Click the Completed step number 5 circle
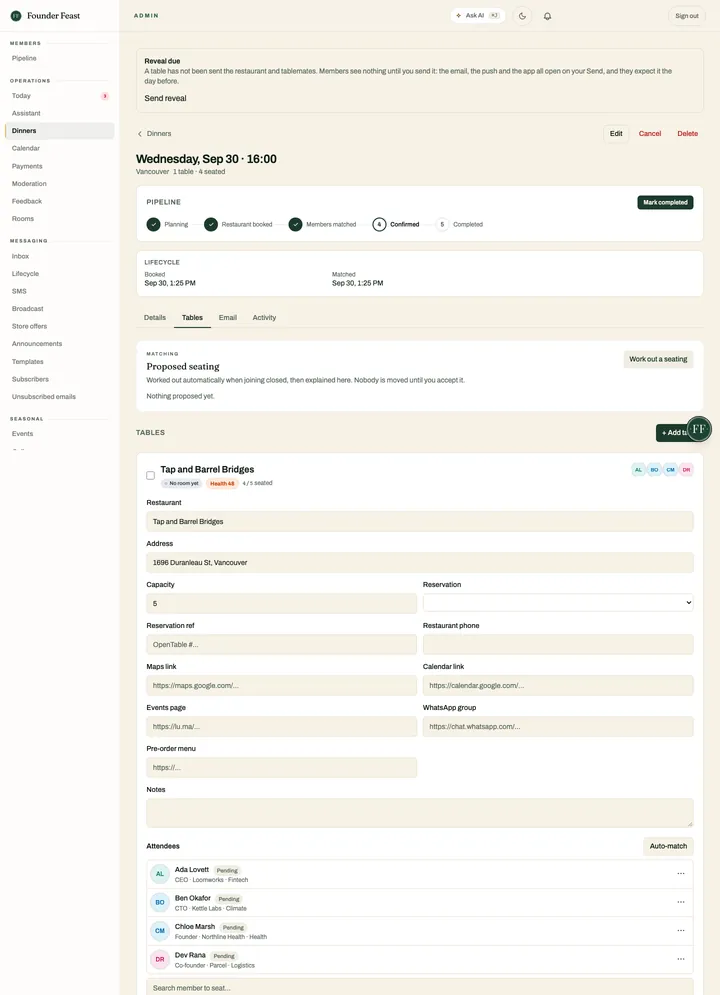The height and width of the screenshot is (995, 720). (442, 225)
